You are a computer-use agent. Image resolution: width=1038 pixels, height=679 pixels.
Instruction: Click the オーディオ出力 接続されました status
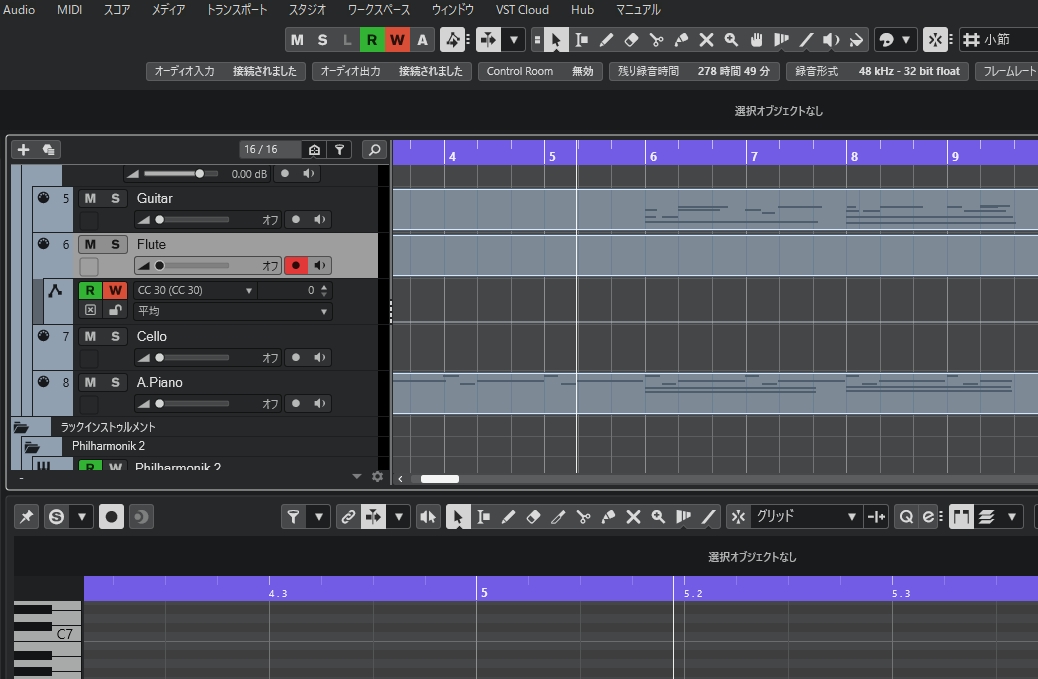coord(392,71)
